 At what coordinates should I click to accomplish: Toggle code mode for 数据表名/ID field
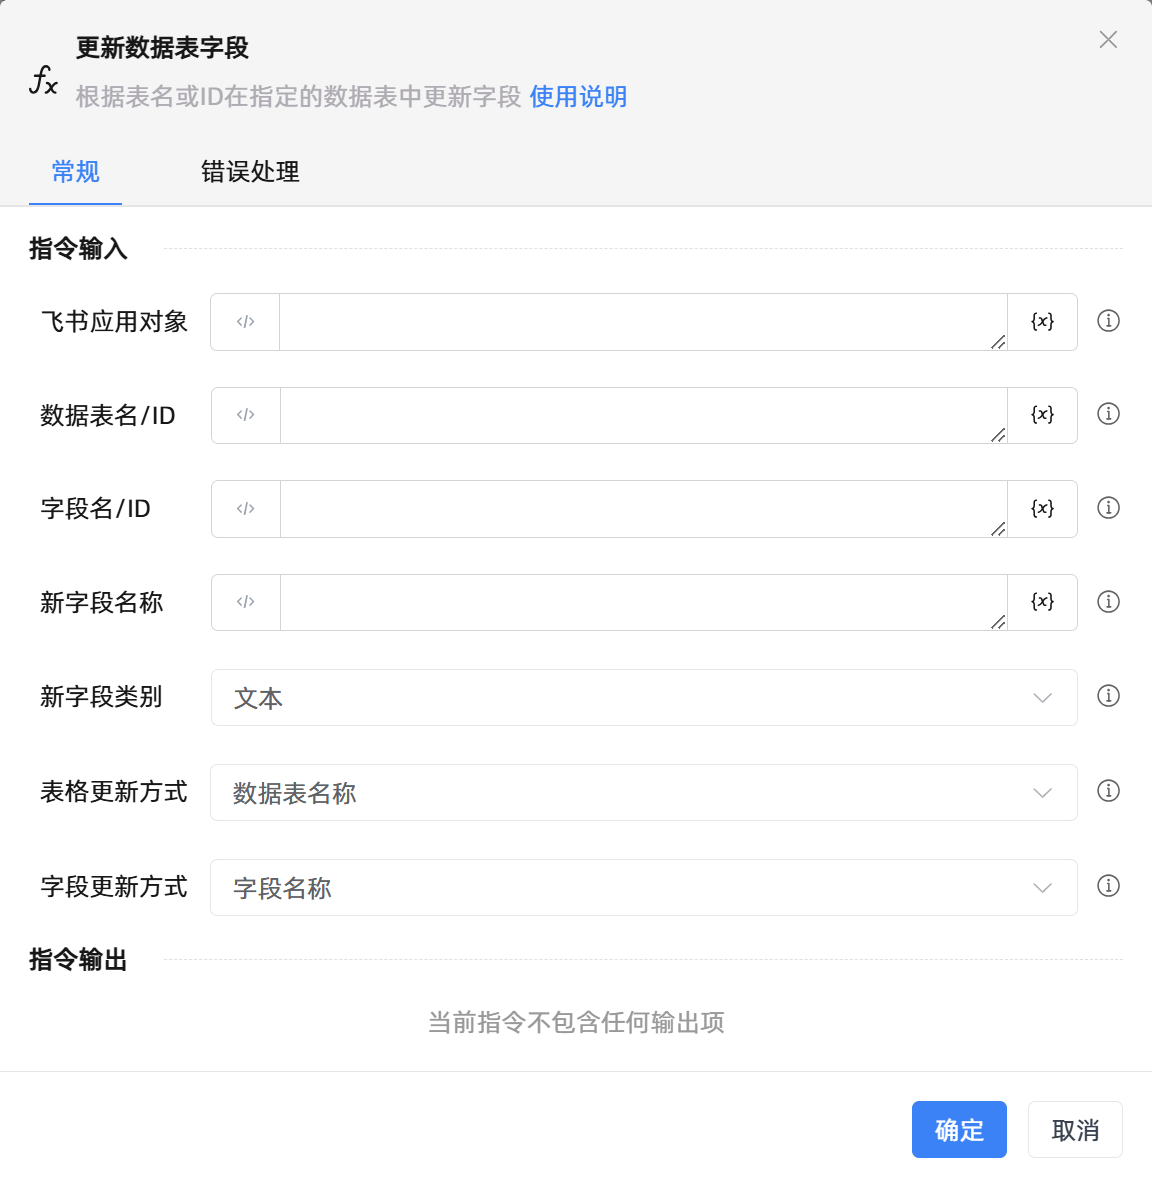[x=245, y=415]
